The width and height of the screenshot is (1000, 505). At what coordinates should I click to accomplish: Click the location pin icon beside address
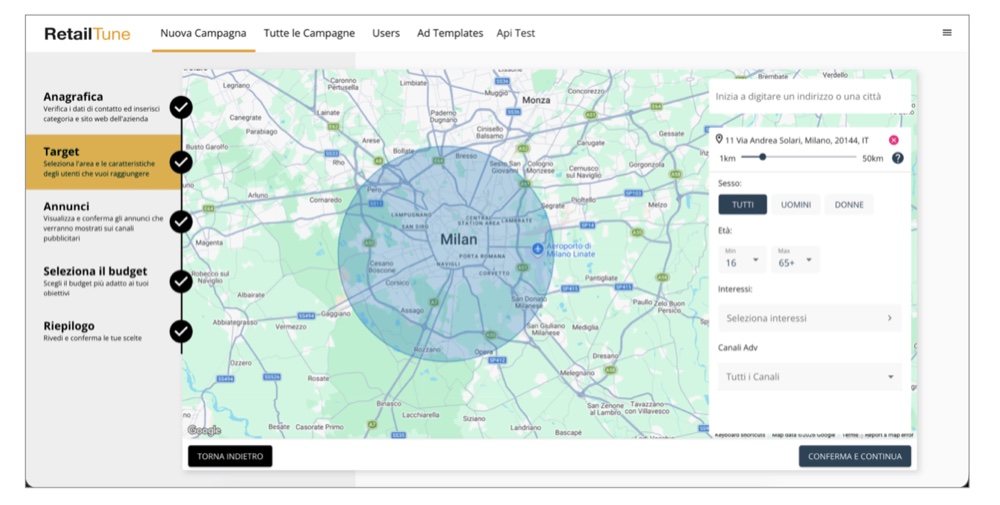tap(719, 140)
